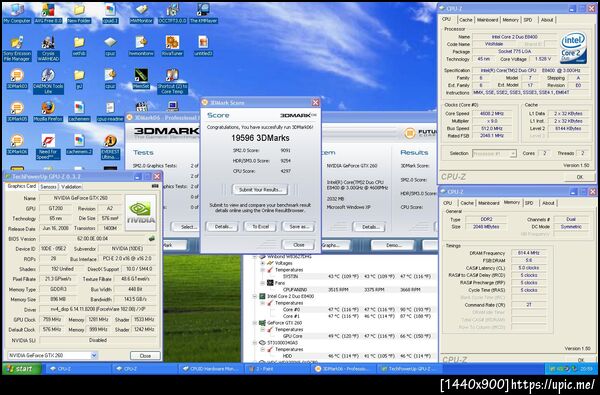This screenshot has width=600, height=395.
Task: Collapse Fans node in HWMonitor tree
Action: click(x=262, y=283)
